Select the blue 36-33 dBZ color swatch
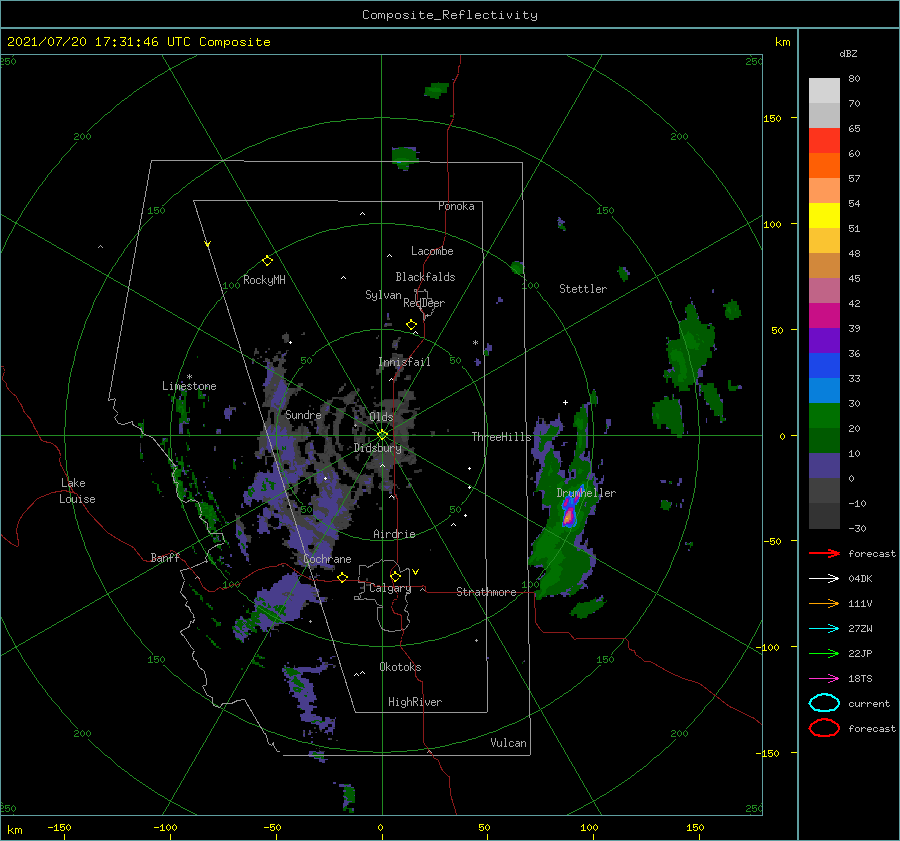 824,366
